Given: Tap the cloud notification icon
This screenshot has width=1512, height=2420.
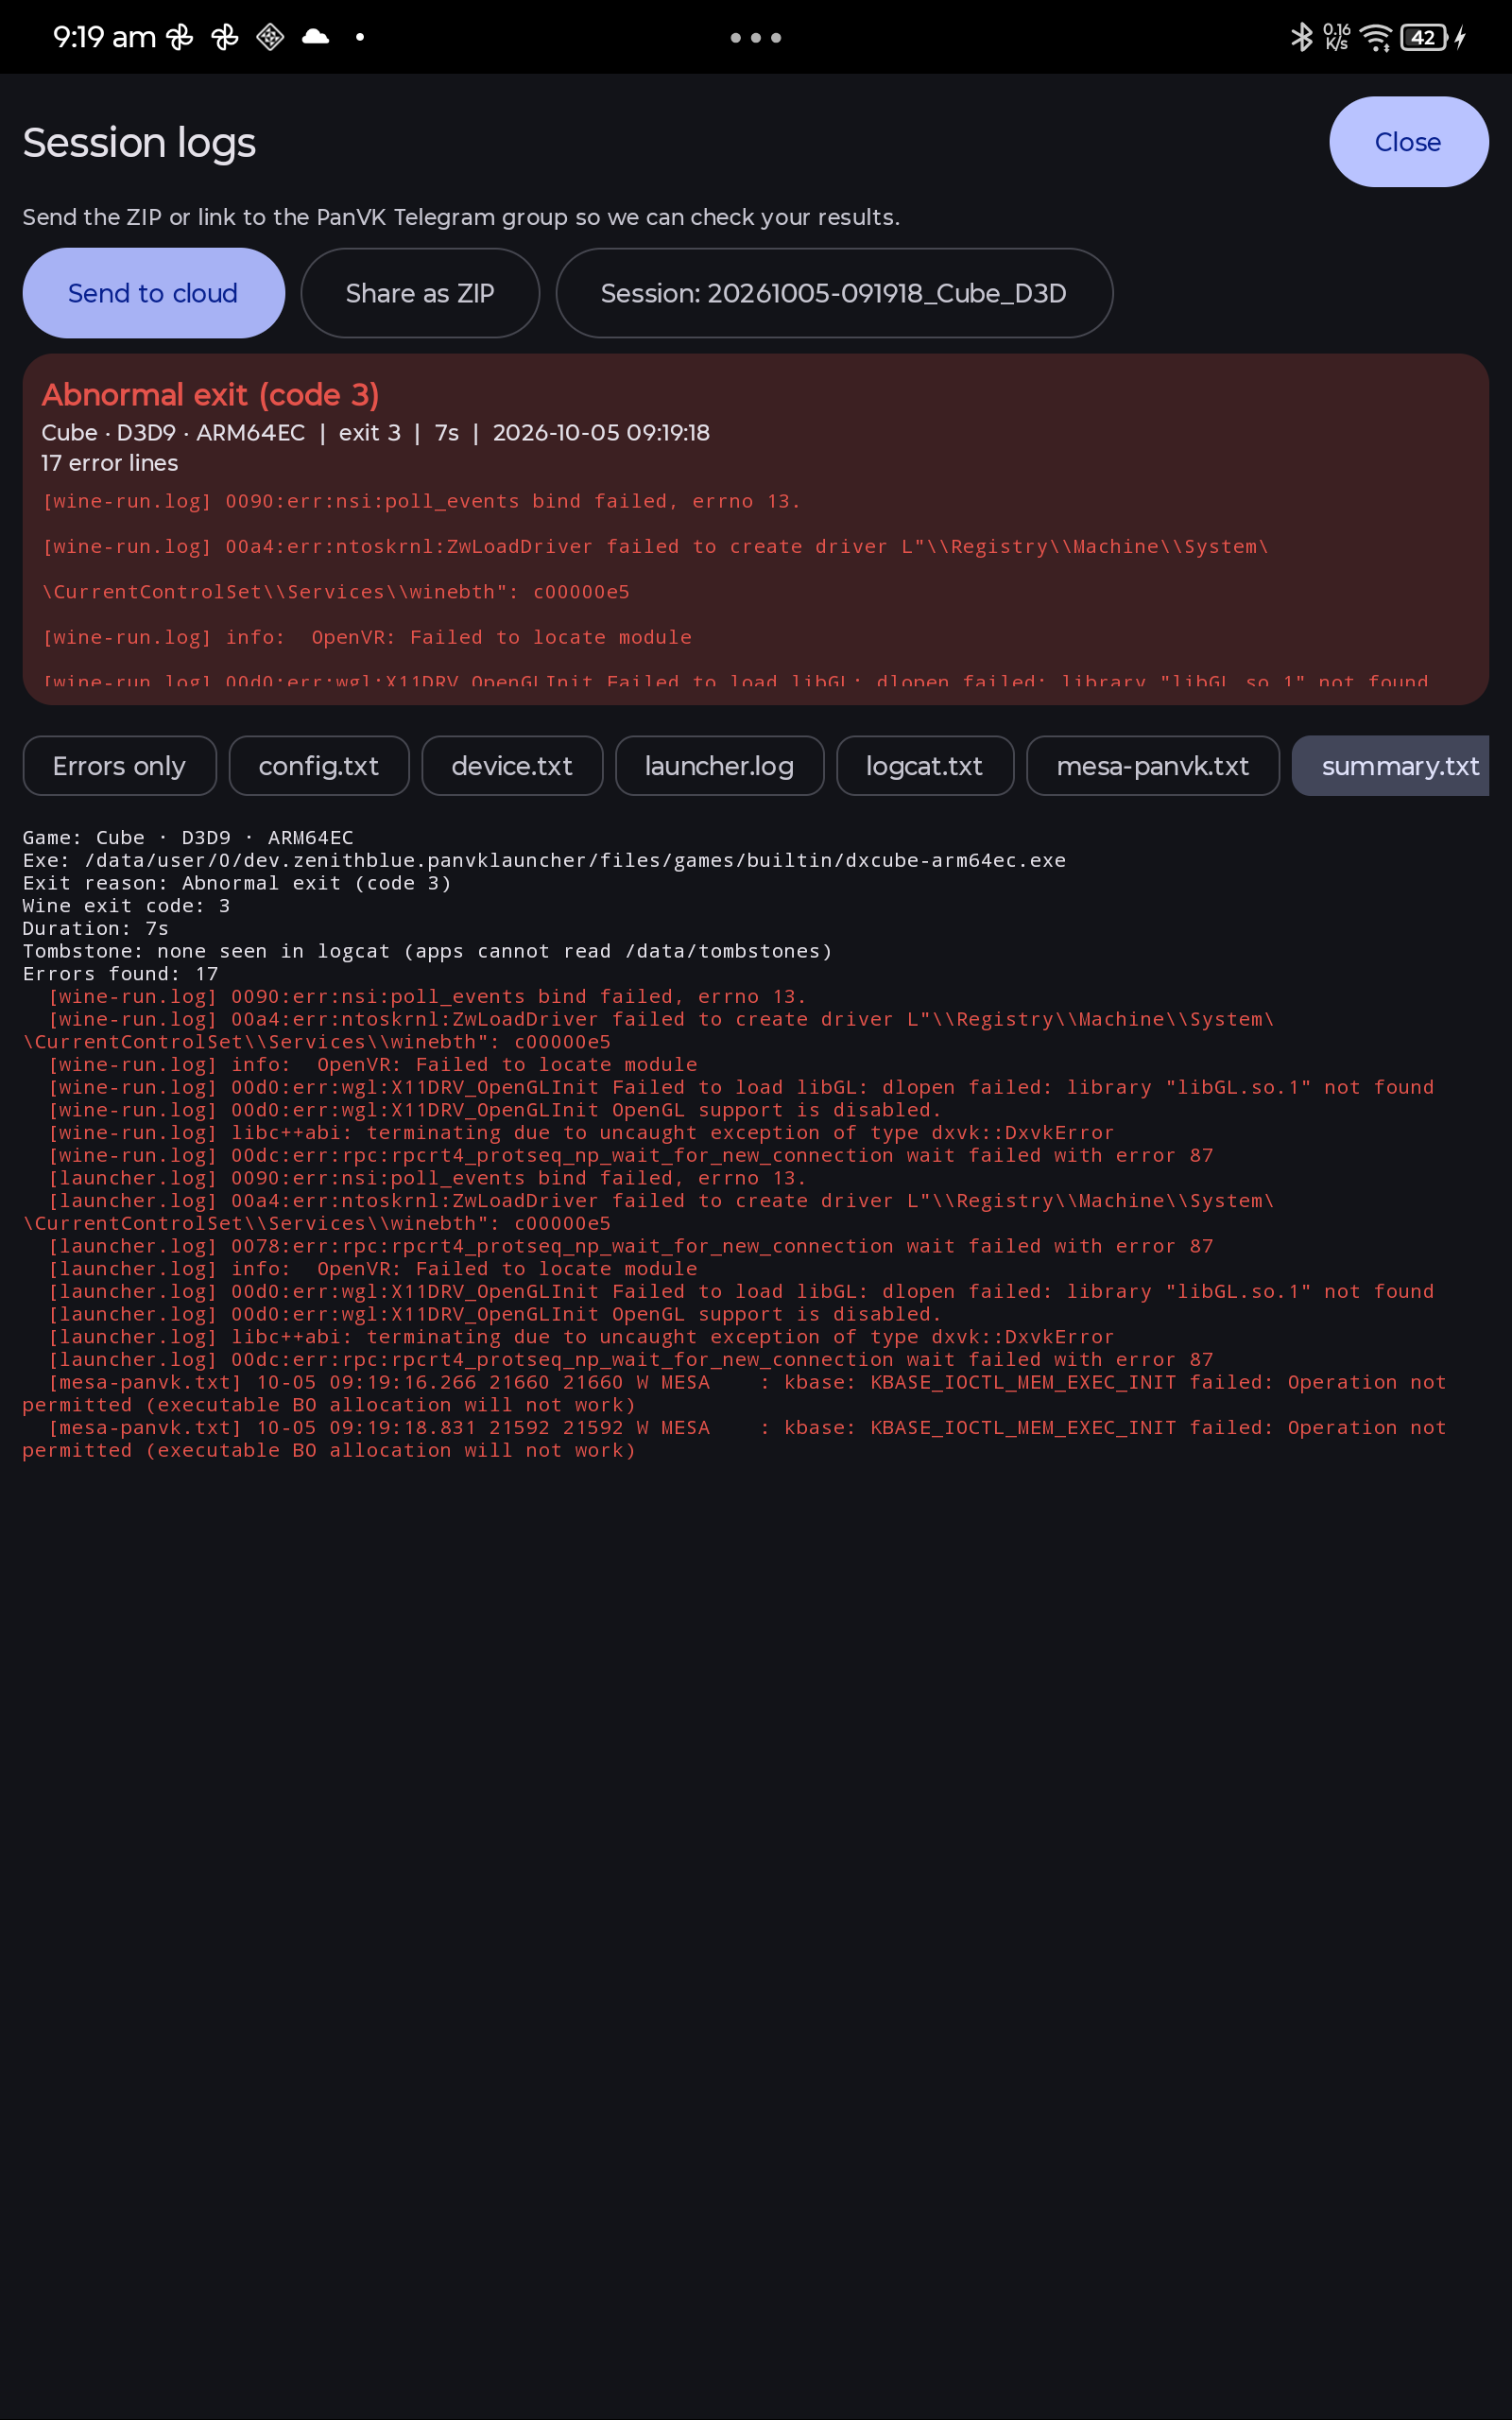Looking at the screenshot, I should pyautogui.click(x=316, y=37).
